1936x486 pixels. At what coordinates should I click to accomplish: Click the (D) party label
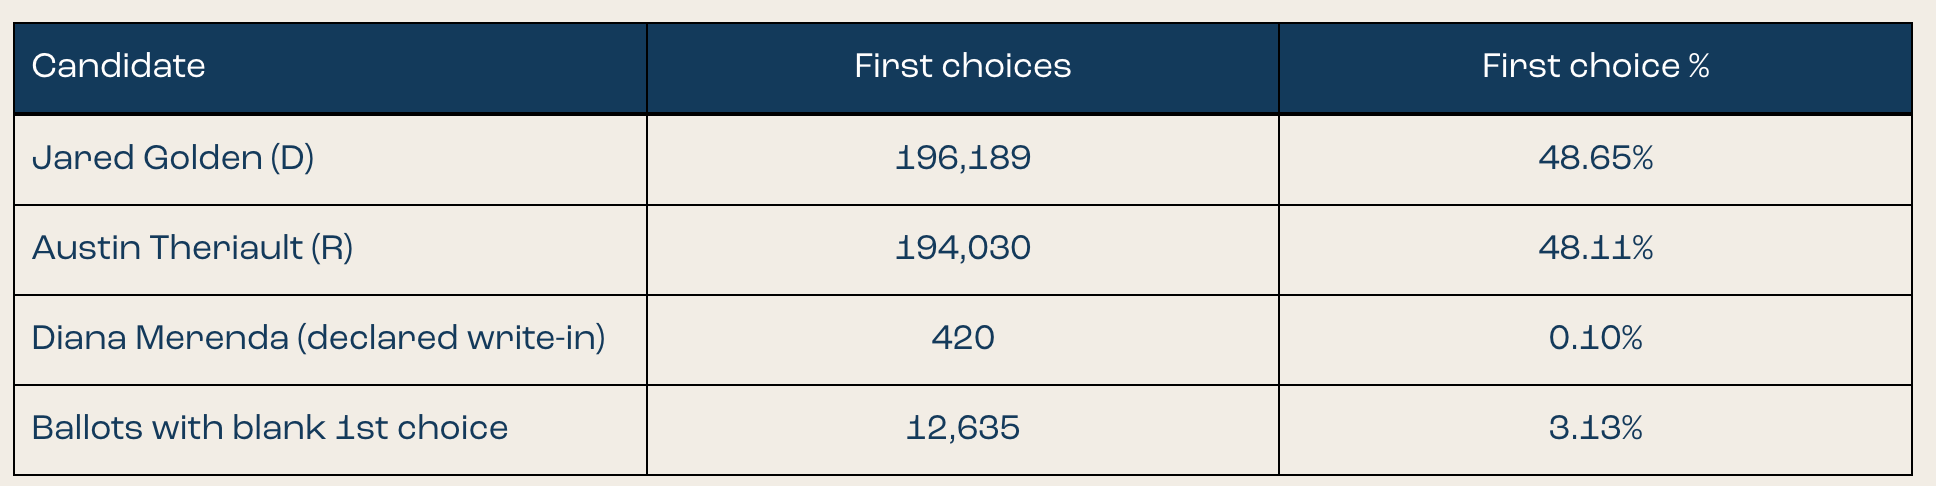(292, 159)
